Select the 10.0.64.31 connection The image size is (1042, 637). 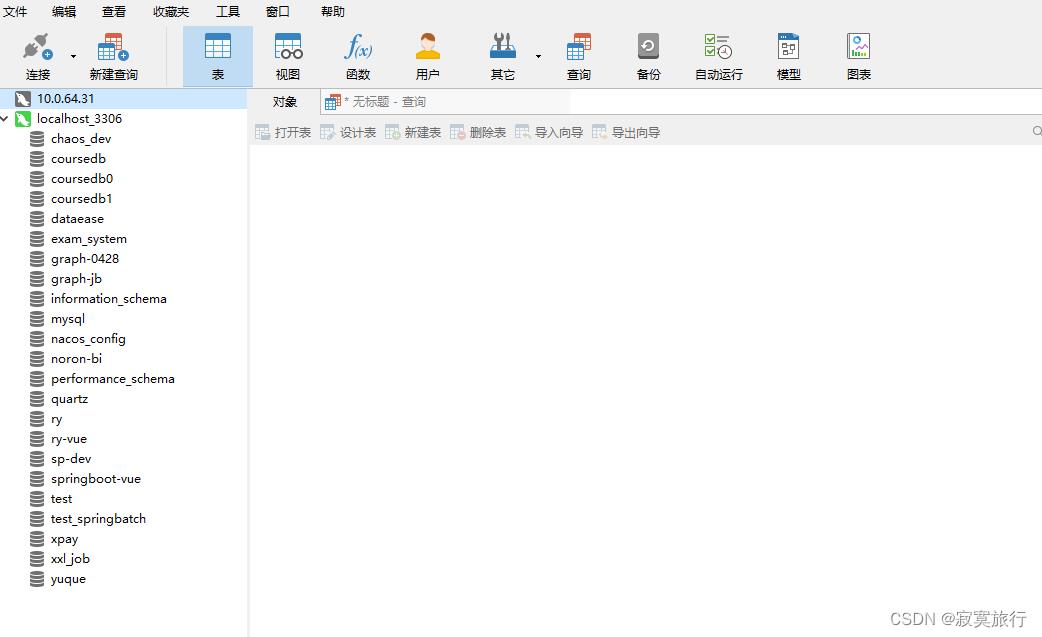pos(65,99)
